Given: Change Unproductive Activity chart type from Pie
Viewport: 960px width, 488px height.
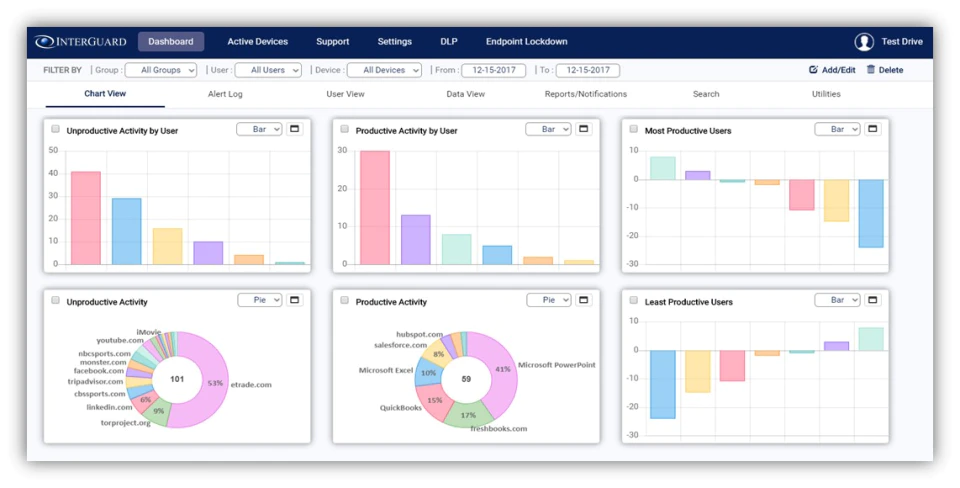Looking at the screenshot, I should tap(260, 300).
